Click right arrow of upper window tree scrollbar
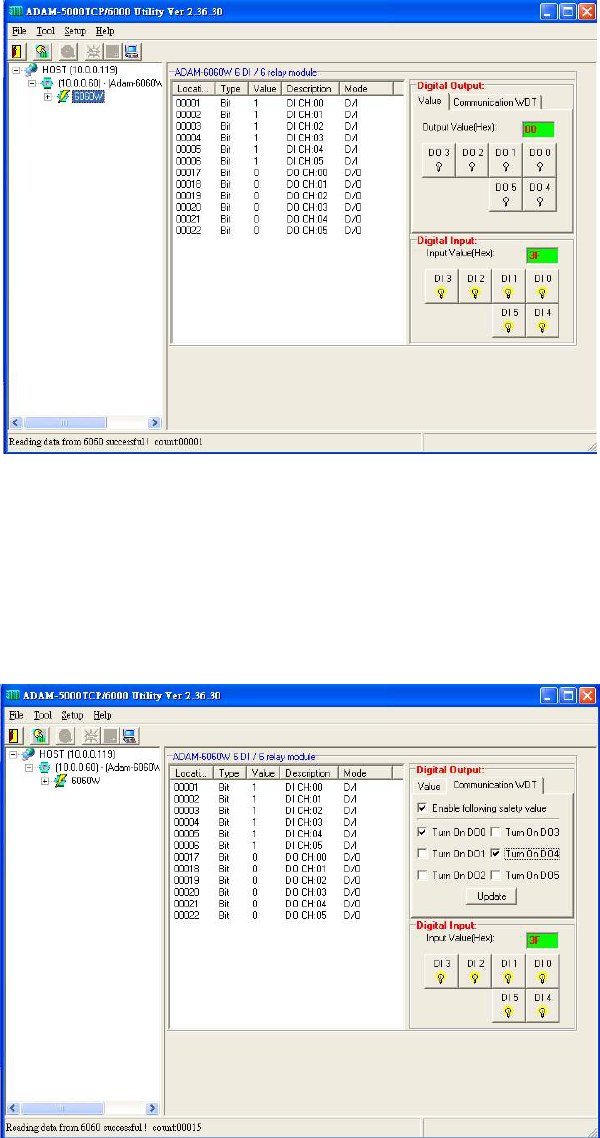Image resolution: width=600 pixels, height=1138 pixels. [155, 422]
